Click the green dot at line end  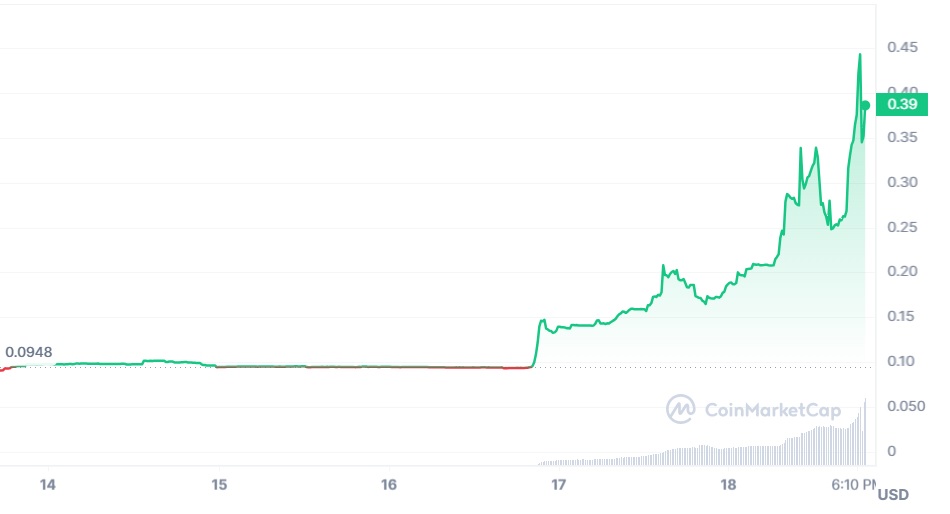pos(866,105)
